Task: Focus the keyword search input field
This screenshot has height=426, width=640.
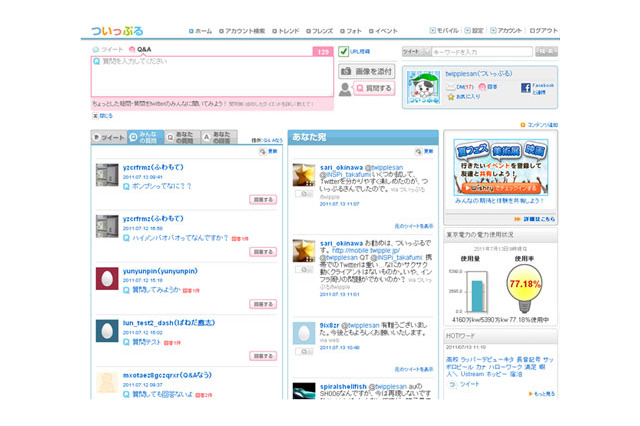Action: point(482,52)
